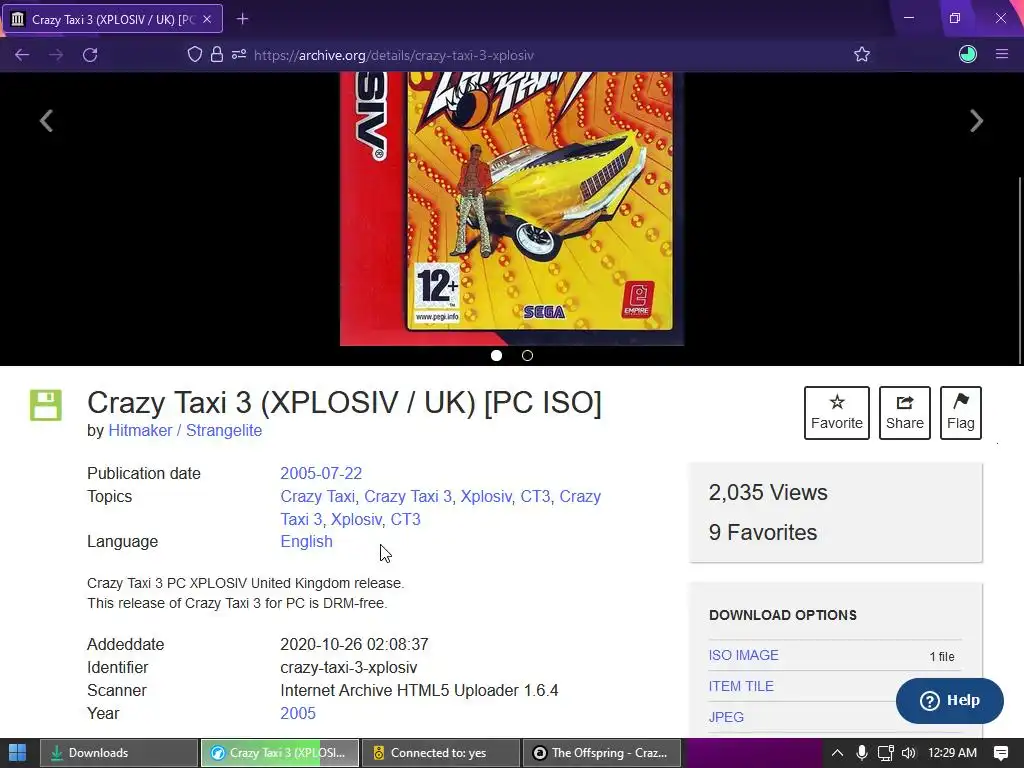Open the Hitmaker / Strangelite creator link
Screen dimensions: 1024x768
185,430
